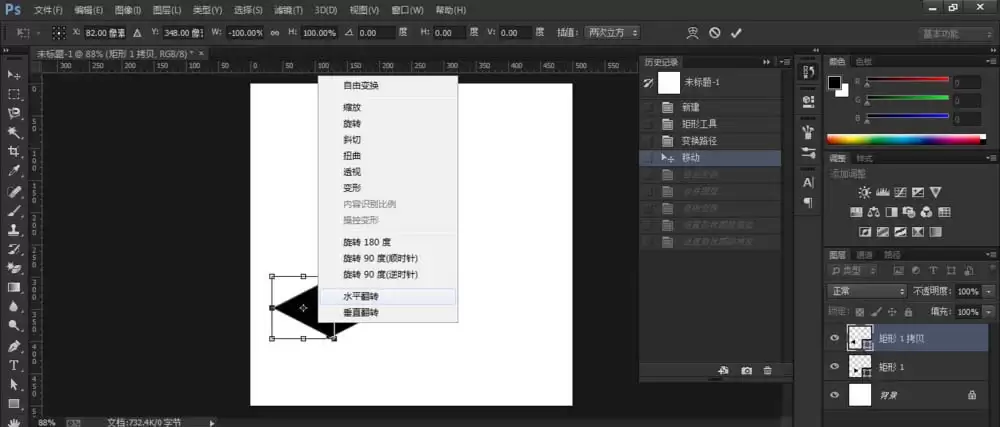This screenshot has width=1000, height=427.
Task: Commit transform with checkmark icon
Action: (736, 33)
